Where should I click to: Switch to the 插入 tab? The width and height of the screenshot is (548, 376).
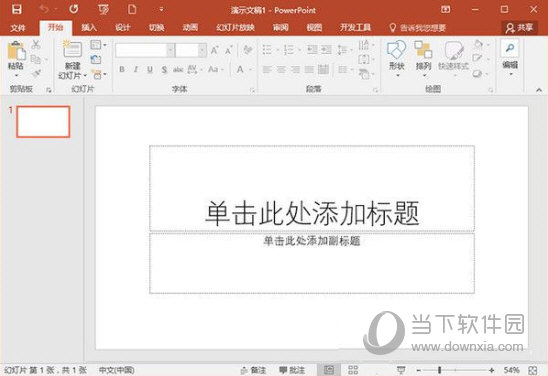coord(89,28)
